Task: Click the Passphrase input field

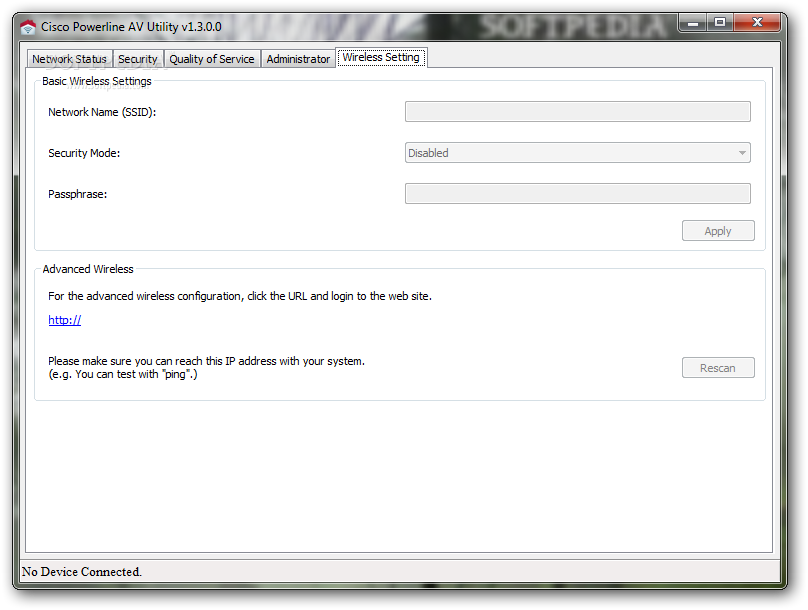Action: click(x=578, y=194)
